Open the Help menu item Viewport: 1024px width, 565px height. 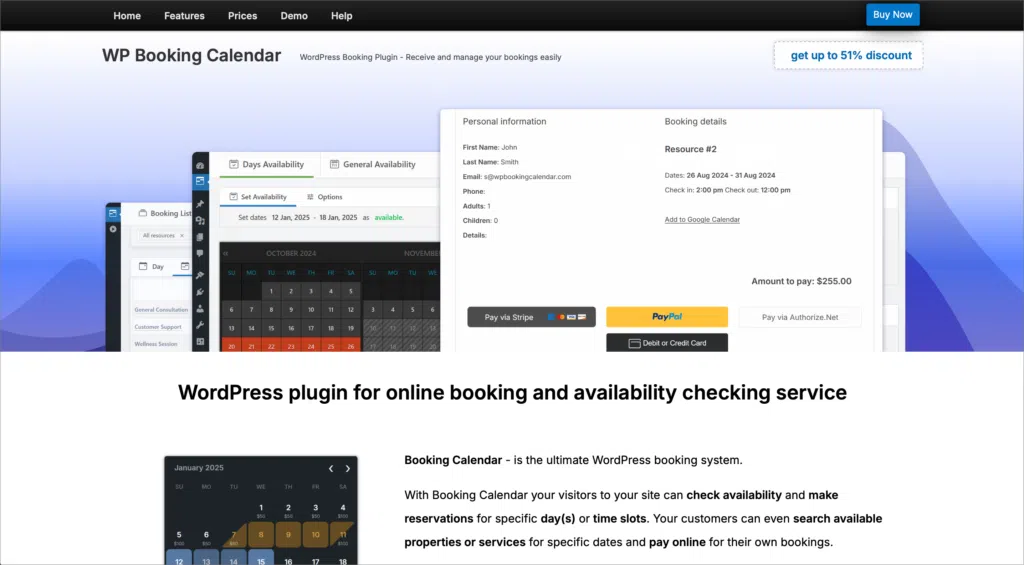(342, 16)
